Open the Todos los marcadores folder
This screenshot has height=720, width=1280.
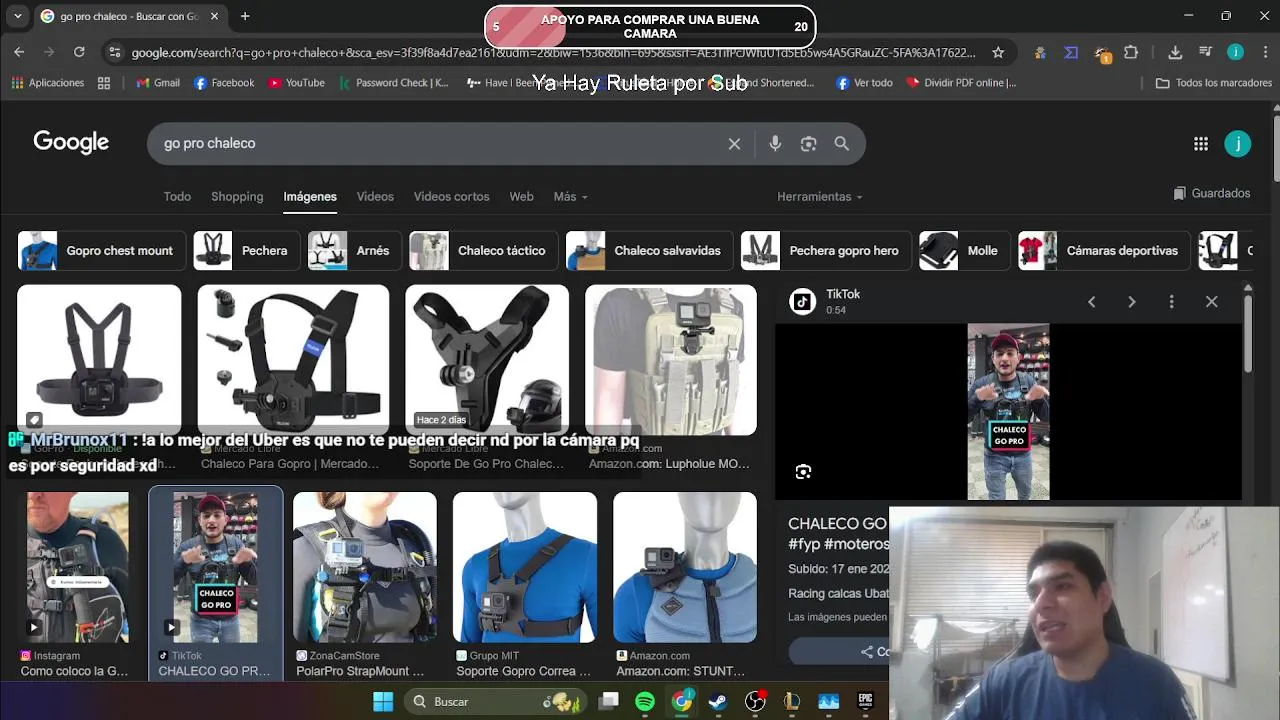[x=1213, y=83]
